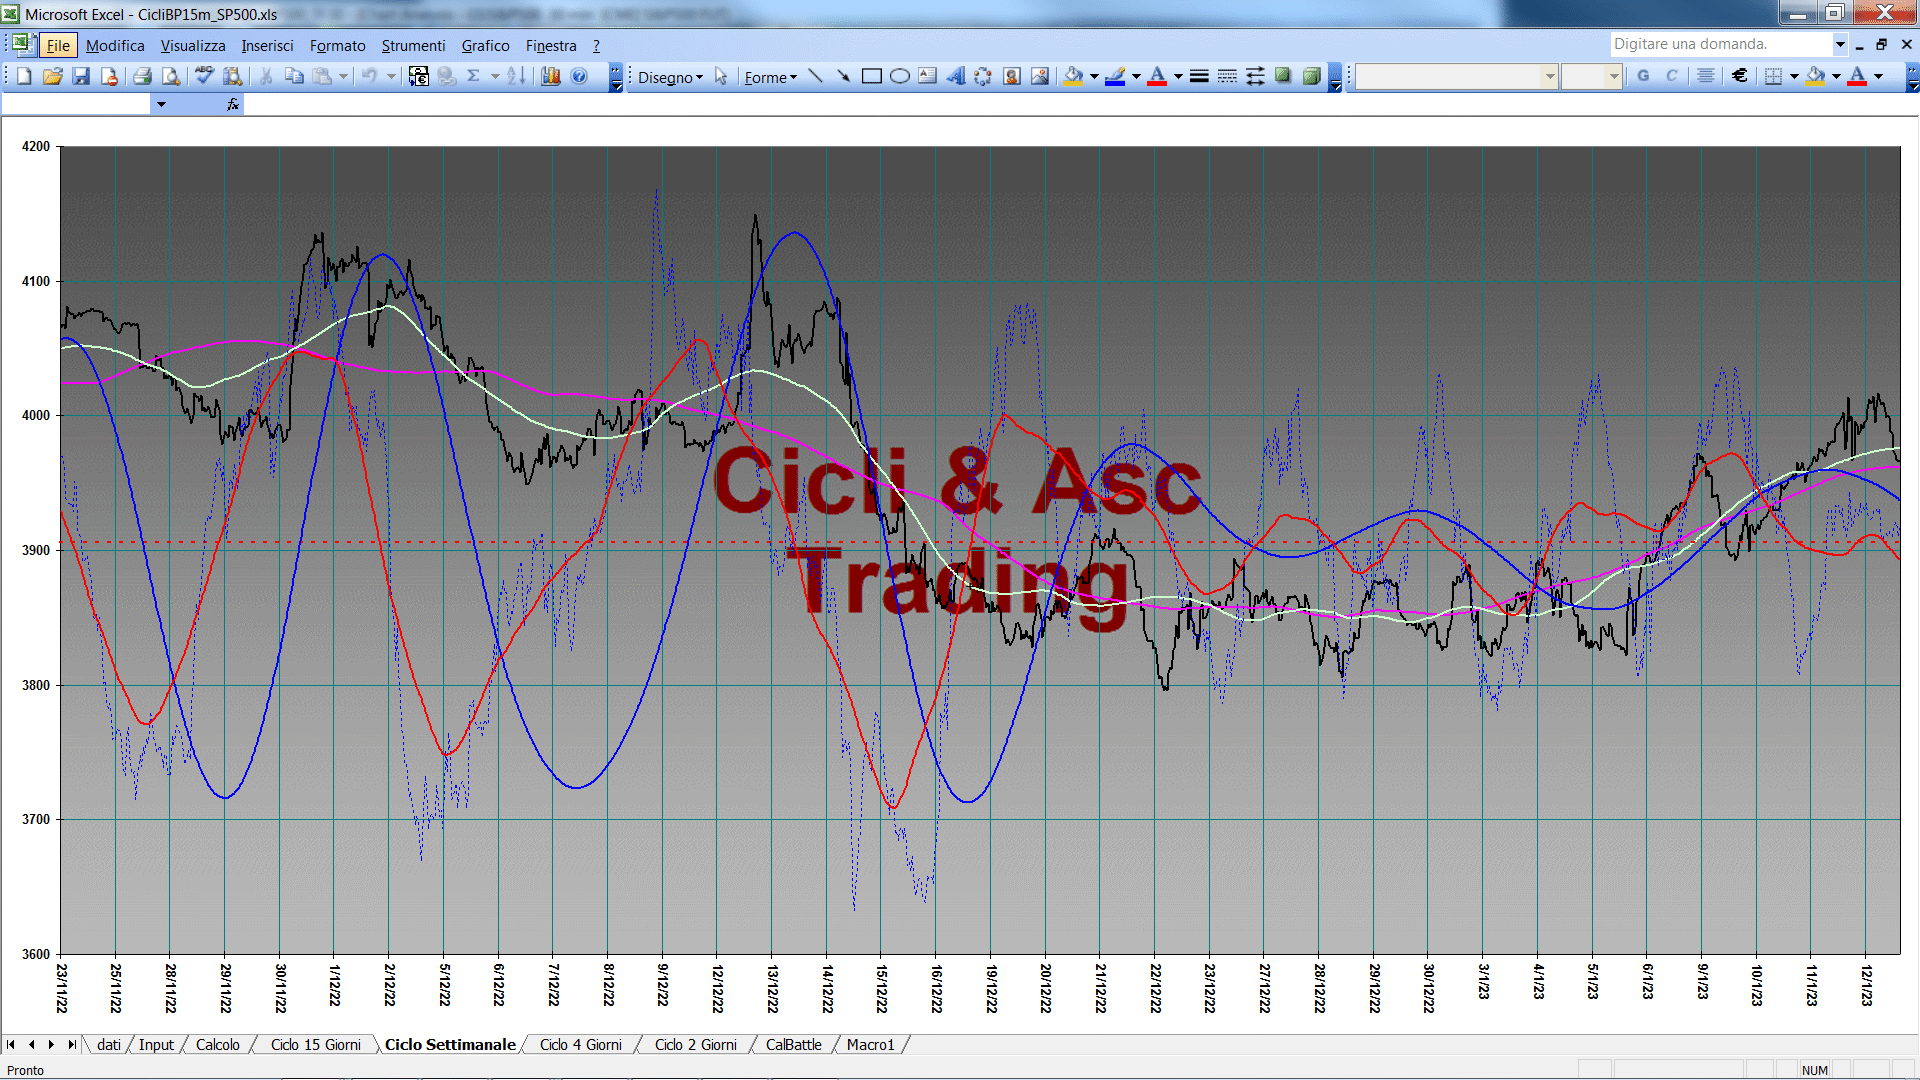Select the Oval drawing tool
The image size is (1920, 1080).
[x=900, y=76]
